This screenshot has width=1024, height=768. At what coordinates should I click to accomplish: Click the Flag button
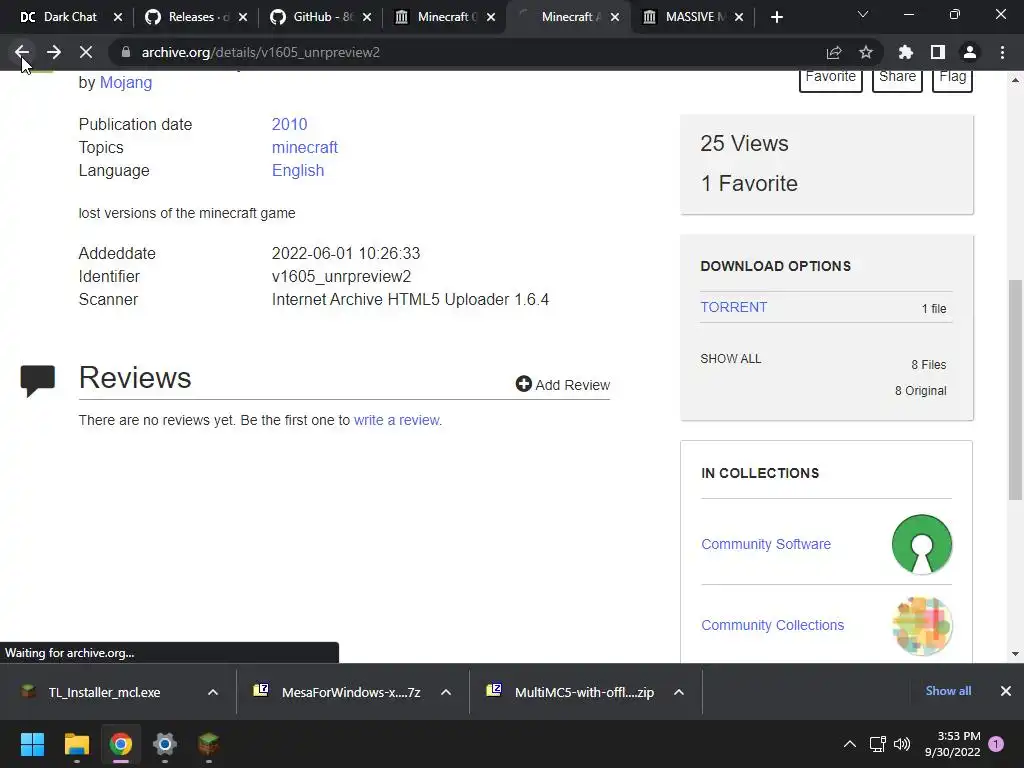(x=952, y=78)
